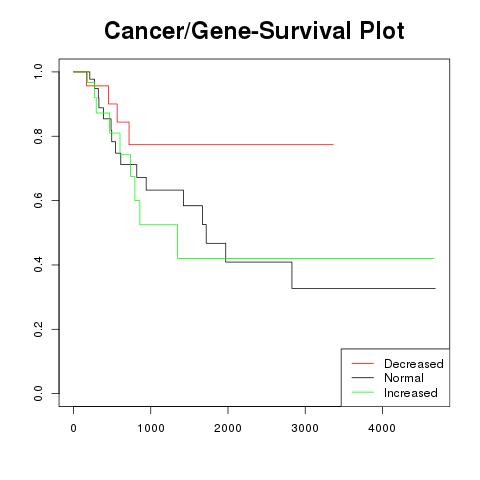Click the 1000 x-axis tick label

(151, 428)
